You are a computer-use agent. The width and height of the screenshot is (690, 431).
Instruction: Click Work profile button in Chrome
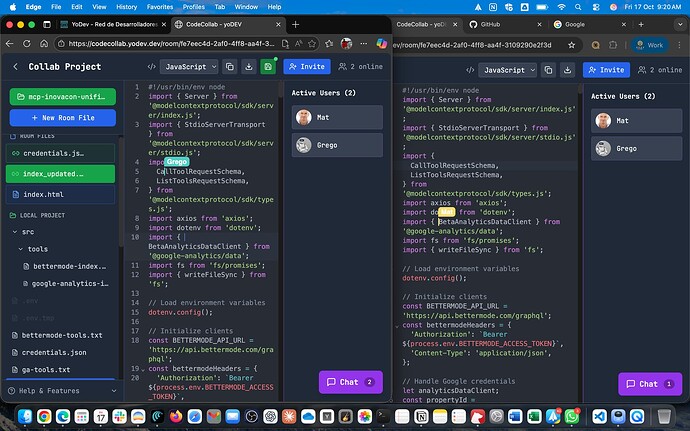(x=650, y=45)
